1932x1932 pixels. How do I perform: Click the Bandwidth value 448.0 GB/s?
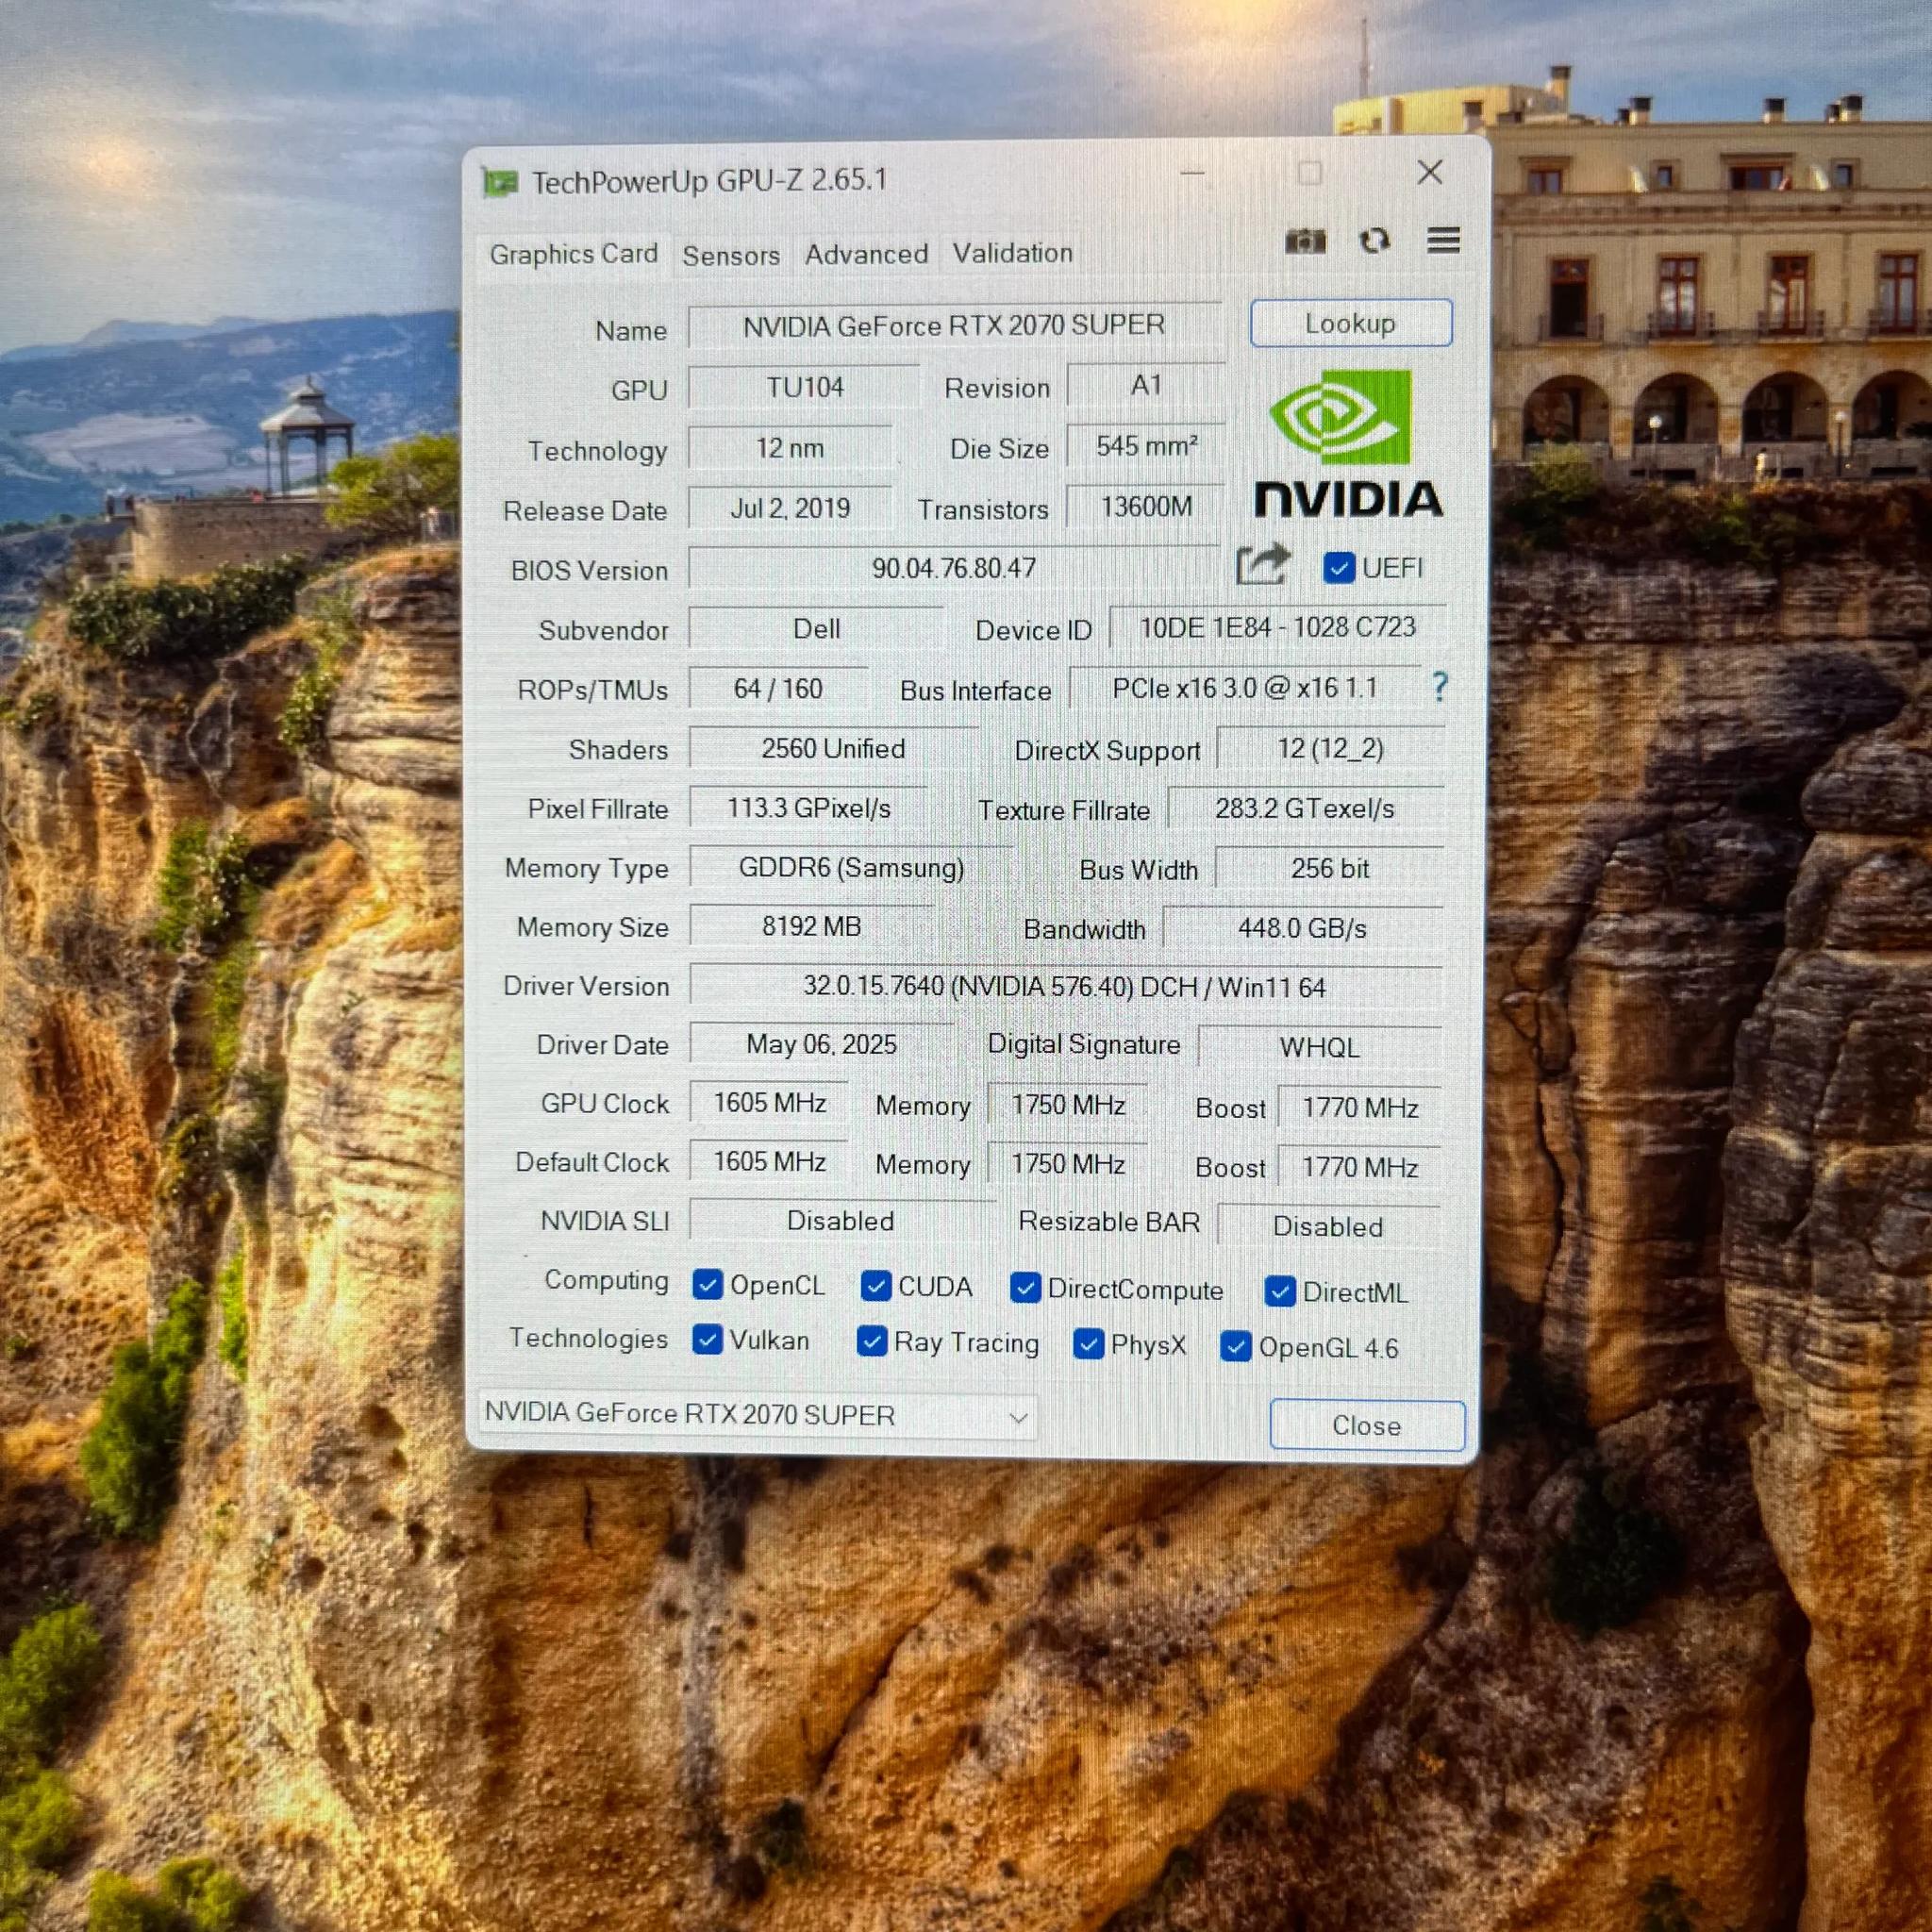point(1302,928)
